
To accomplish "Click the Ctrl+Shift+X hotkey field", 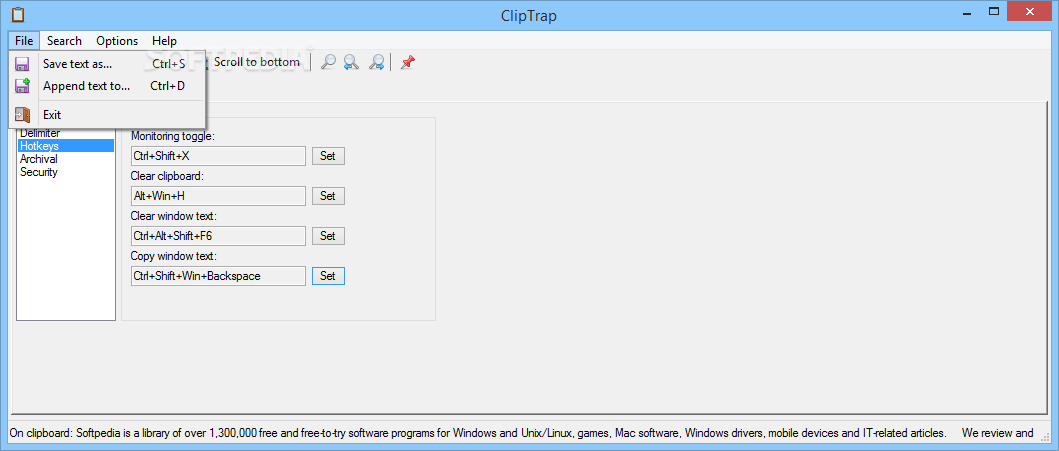I will tap(218, 156).
